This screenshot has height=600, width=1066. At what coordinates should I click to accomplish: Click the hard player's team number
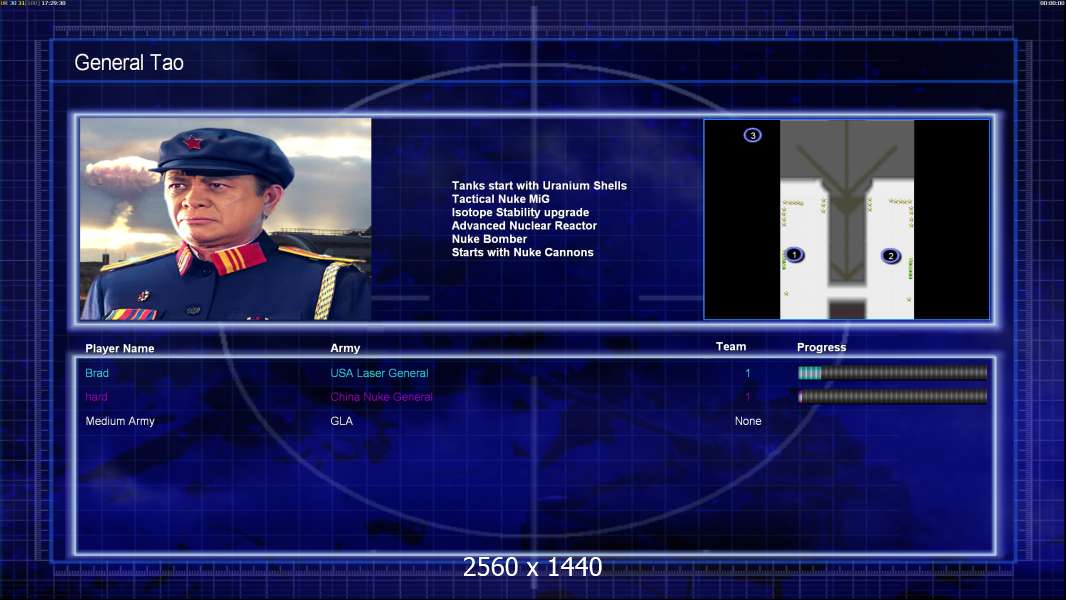pyautogui.click(x=748, y=397)
